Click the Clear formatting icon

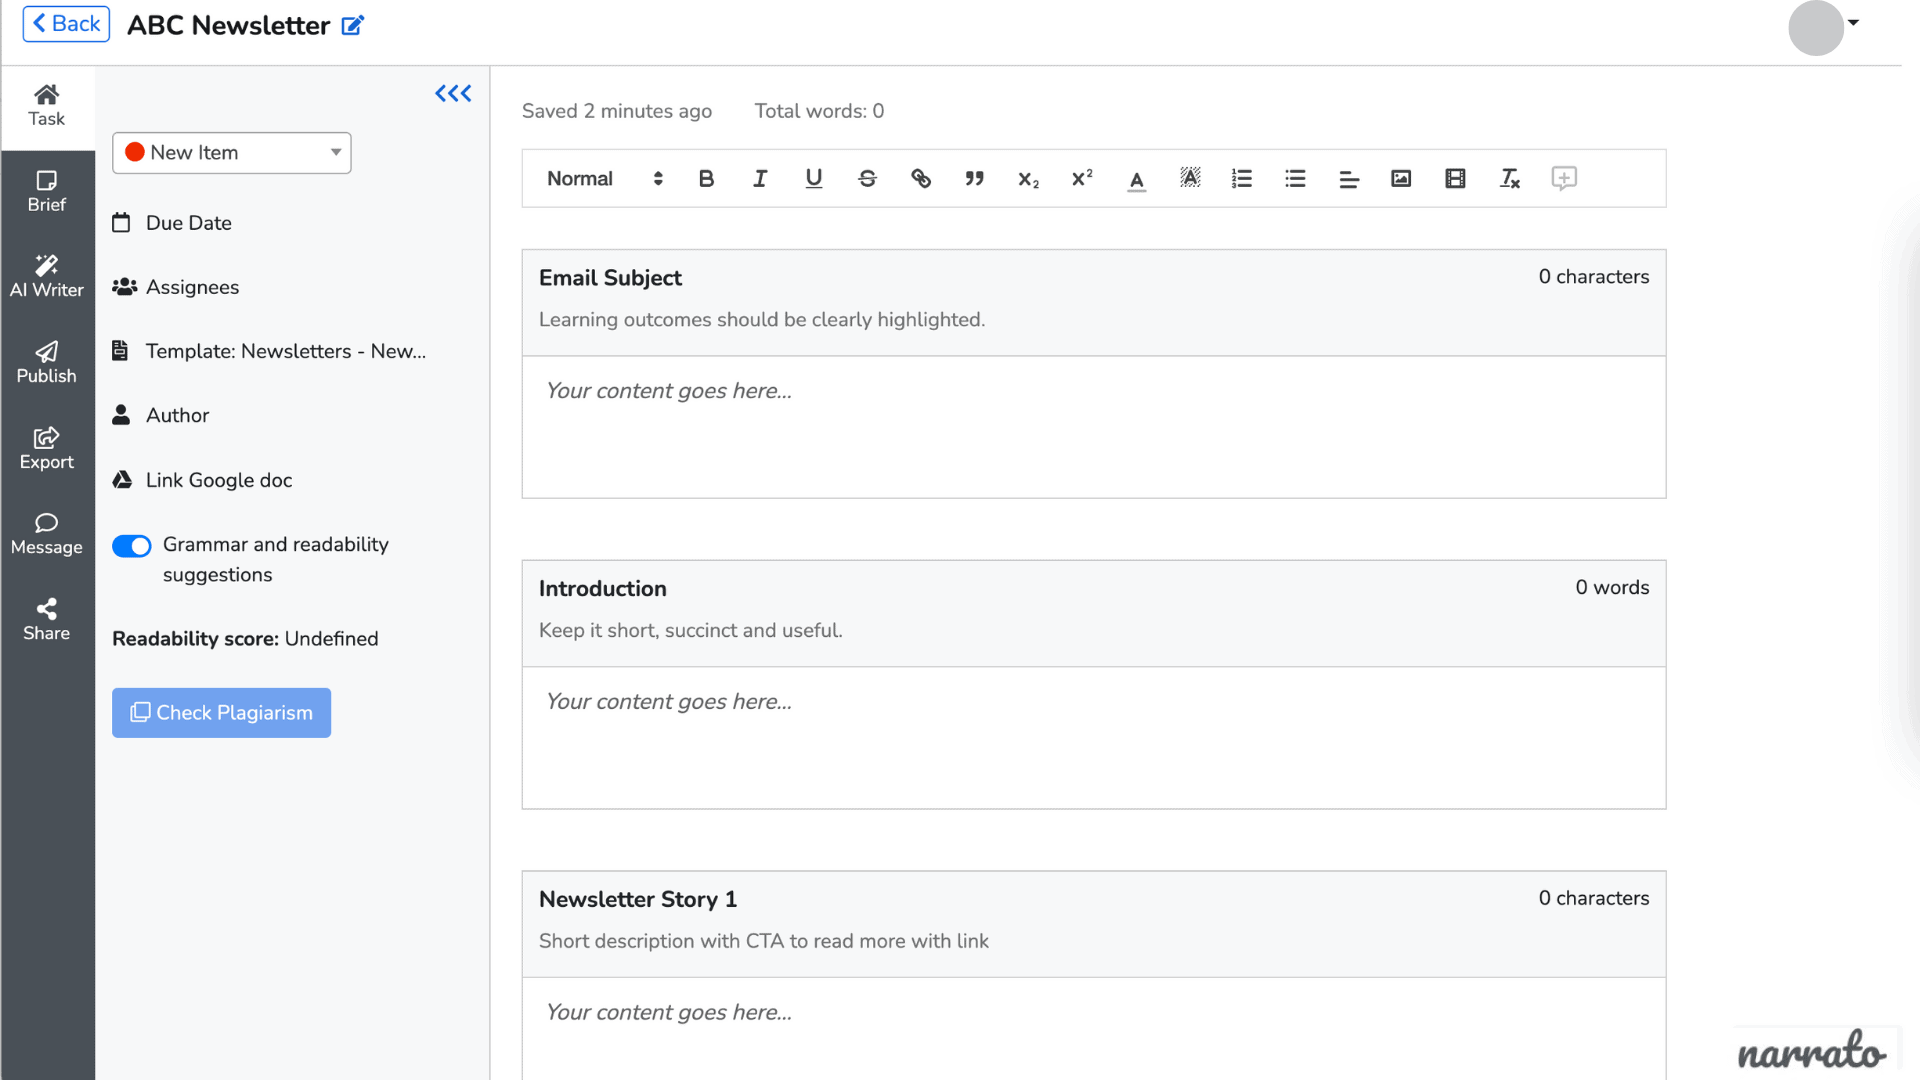tap(1510, 178)
